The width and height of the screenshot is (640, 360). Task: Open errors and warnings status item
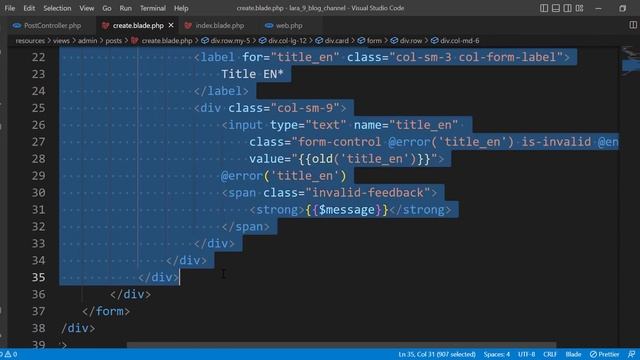[9, 354]
